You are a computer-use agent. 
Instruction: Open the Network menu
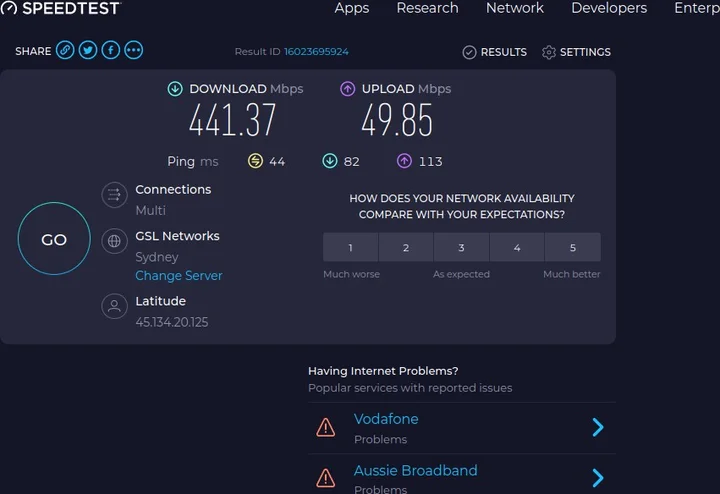point(515,8)
